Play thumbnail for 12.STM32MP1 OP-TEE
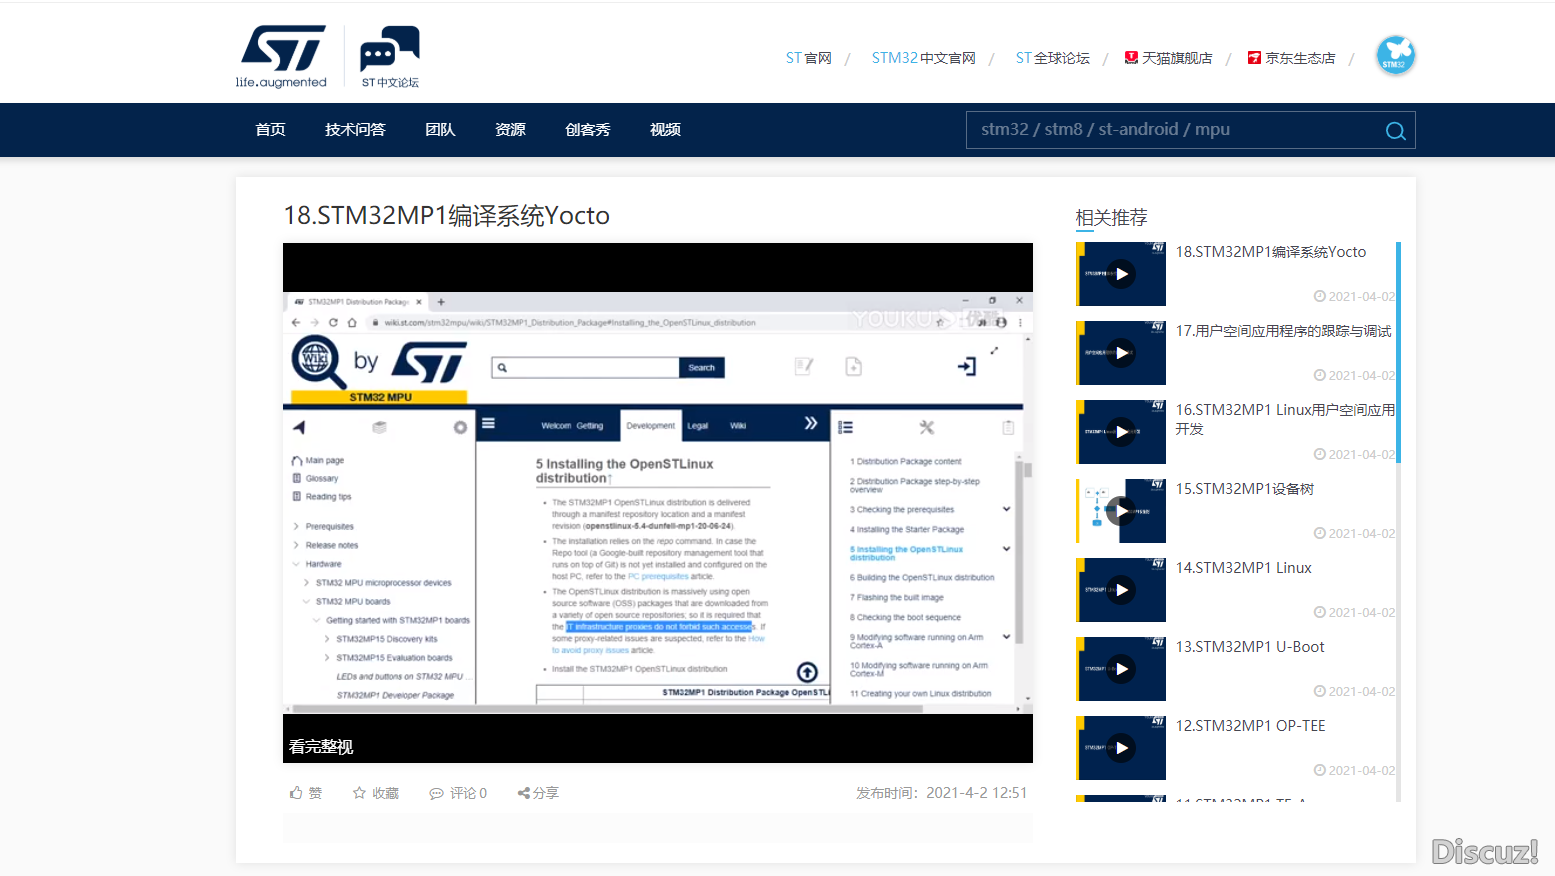The height and width of the screenshot is (876, 1555). click(x=1121, y=748)
